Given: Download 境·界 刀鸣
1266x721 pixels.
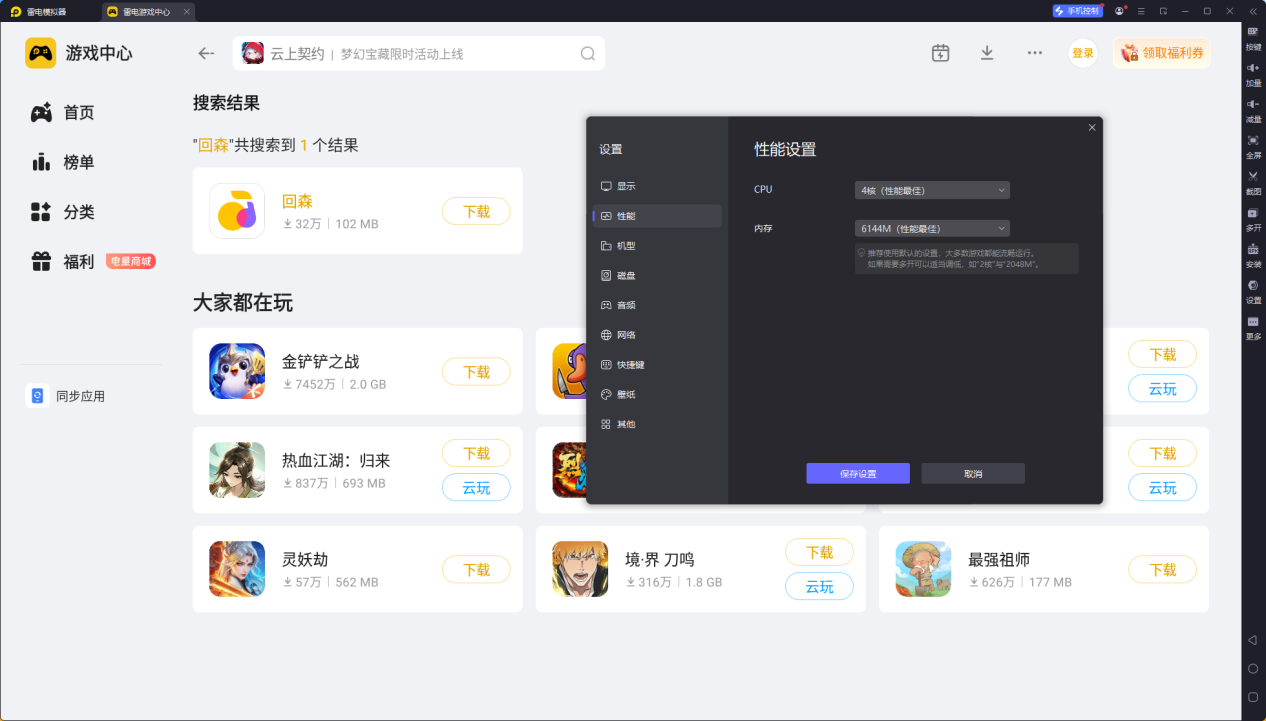Looking at the screenshot, I should click(x=819, y=552).
